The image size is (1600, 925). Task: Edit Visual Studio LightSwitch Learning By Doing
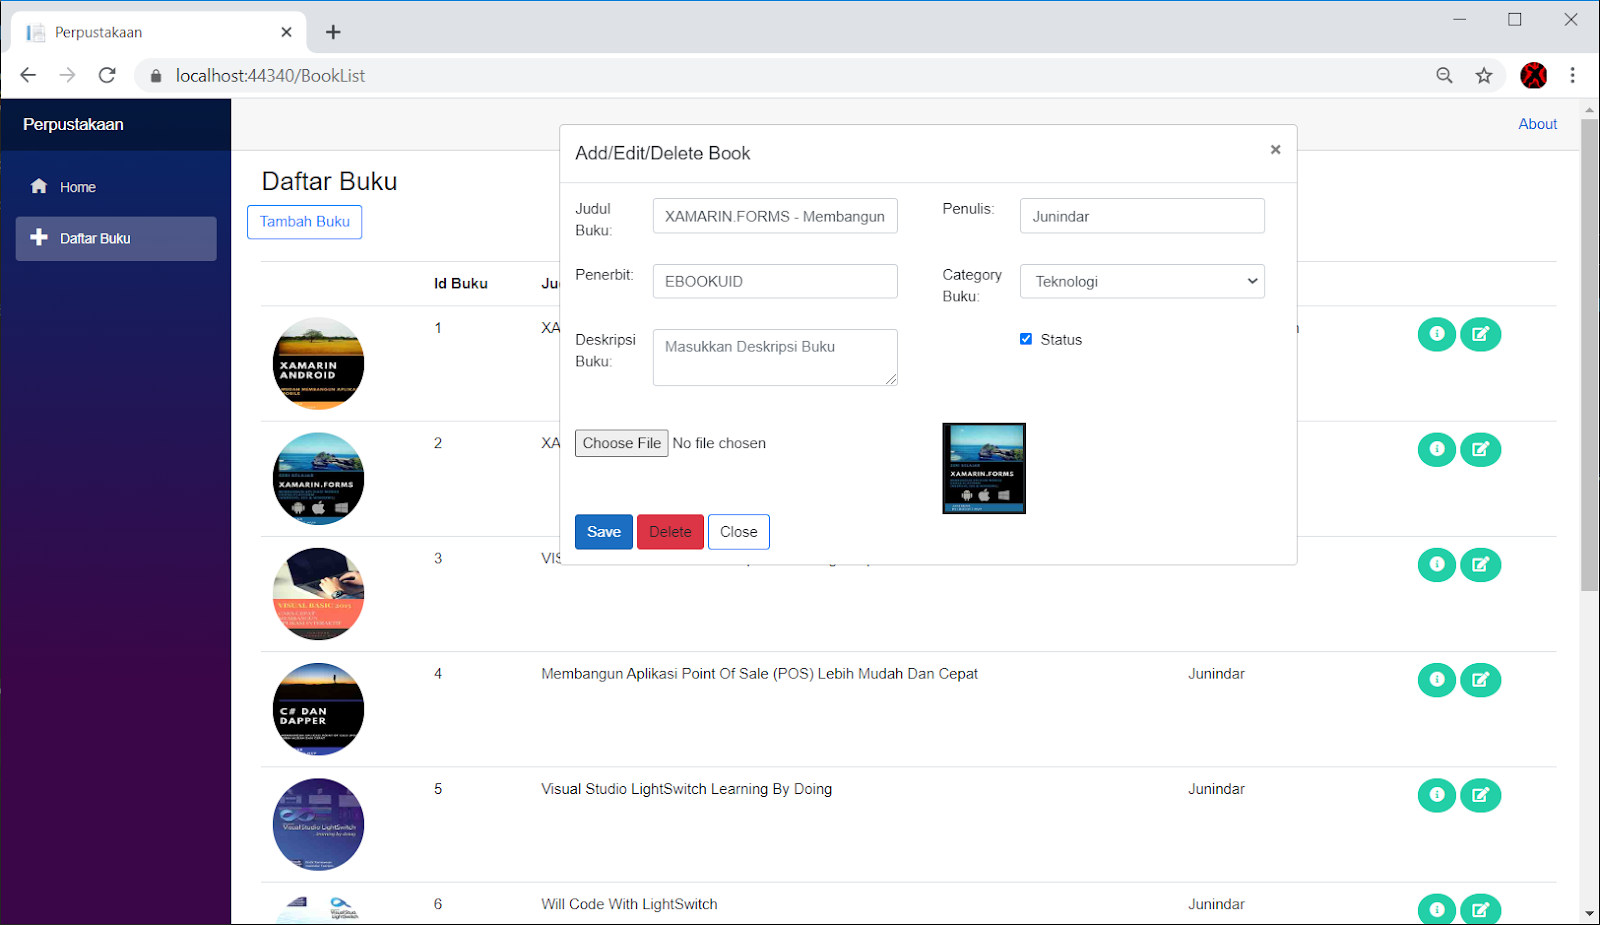coord(1481,795)
